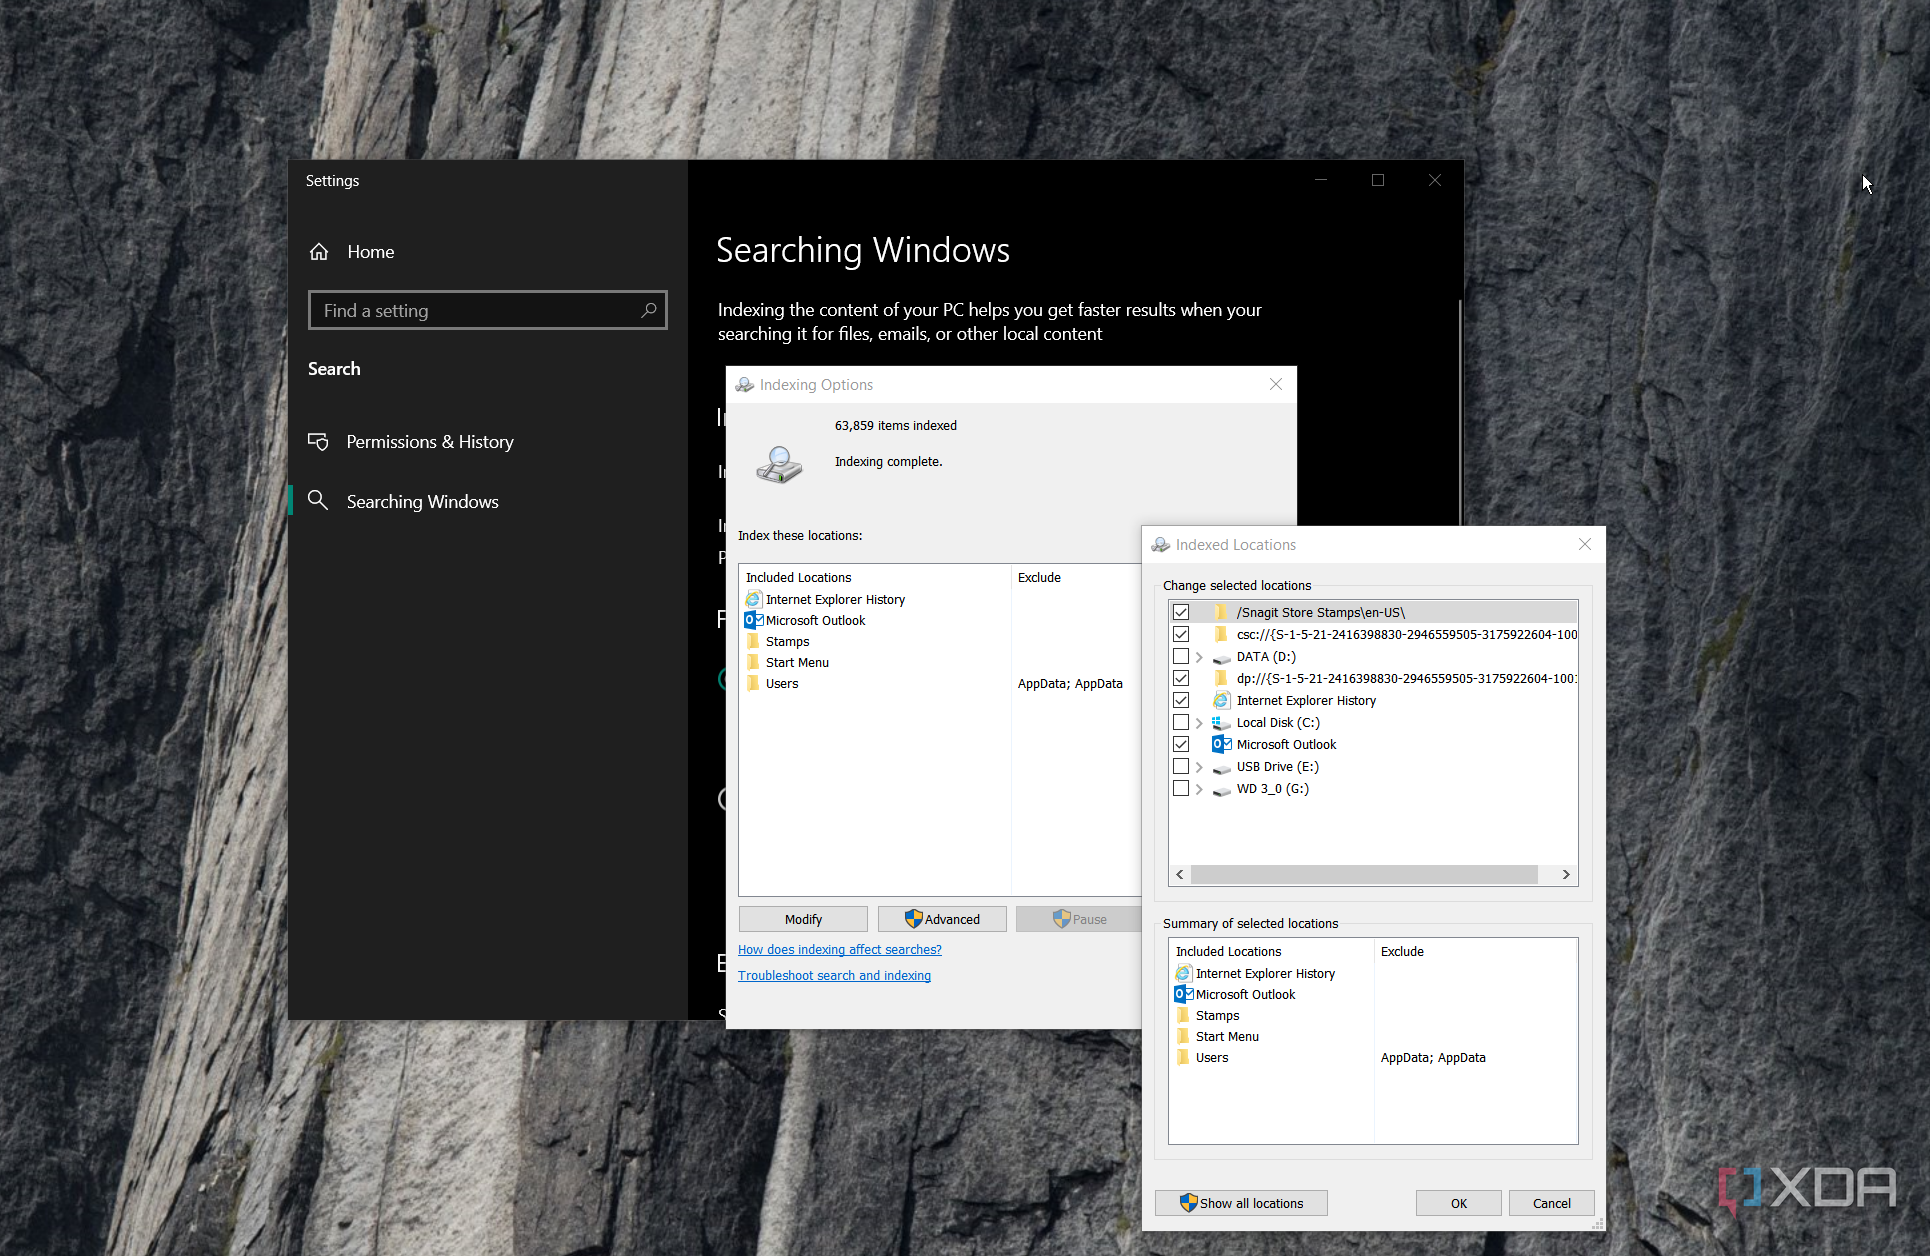Click the Users folder icon in the summary list

click(1183, 1057)
